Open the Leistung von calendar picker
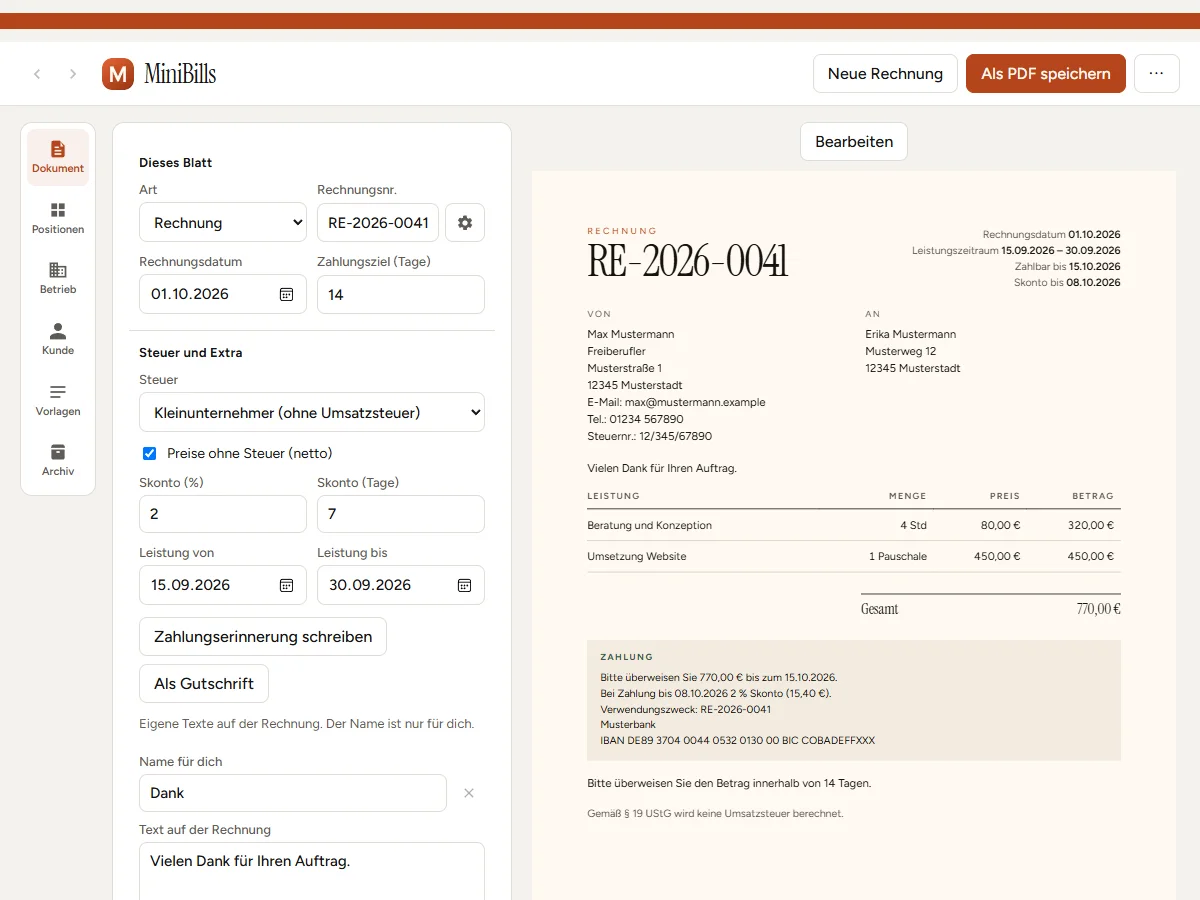This screenshot has width=1200, height=900. pos(286,585)
